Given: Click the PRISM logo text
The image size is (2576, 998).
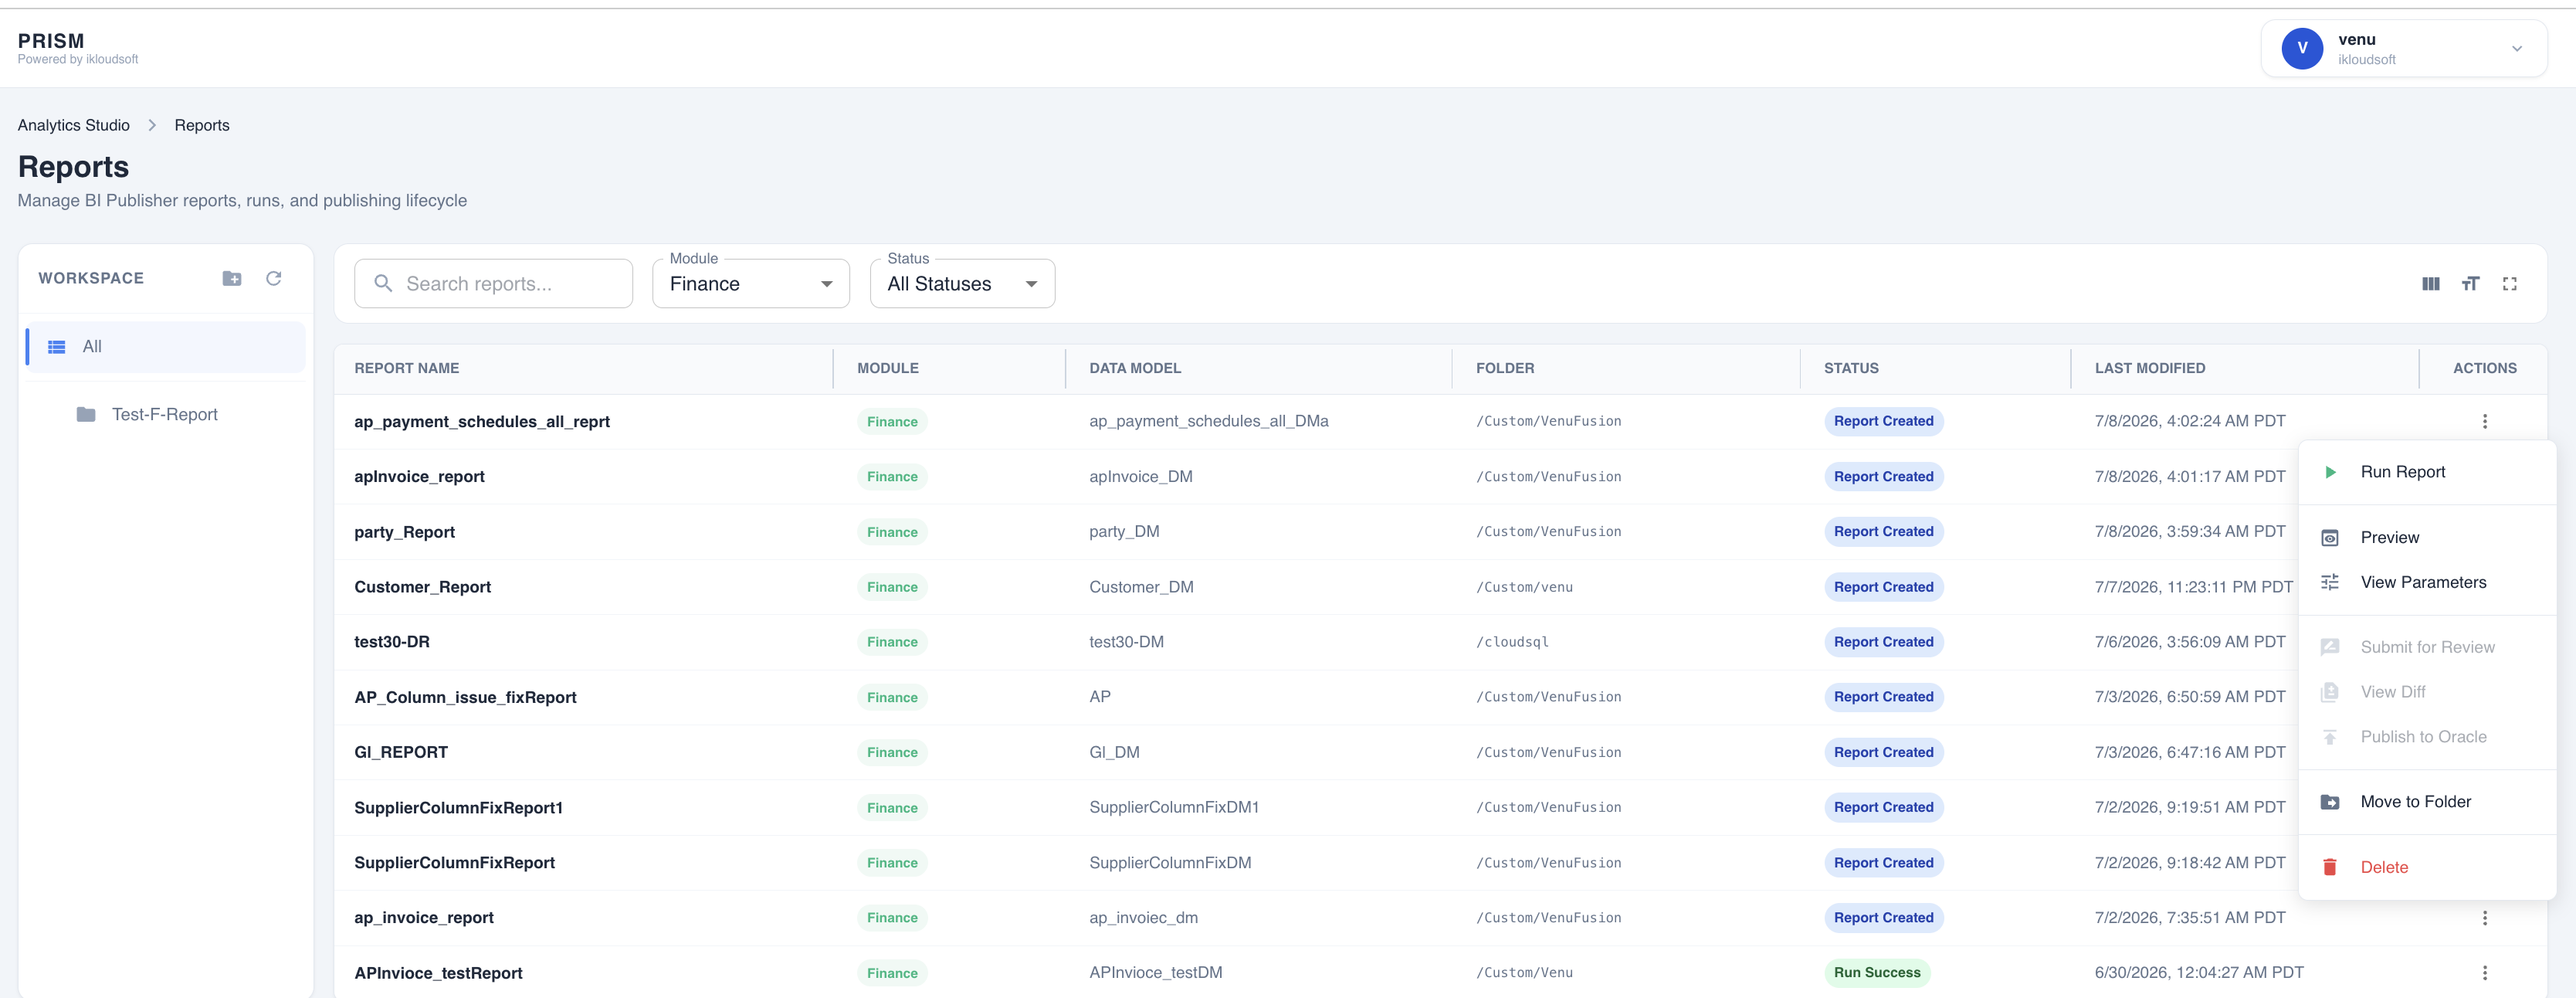Looking at the screenshot, I should pos(51,41).
